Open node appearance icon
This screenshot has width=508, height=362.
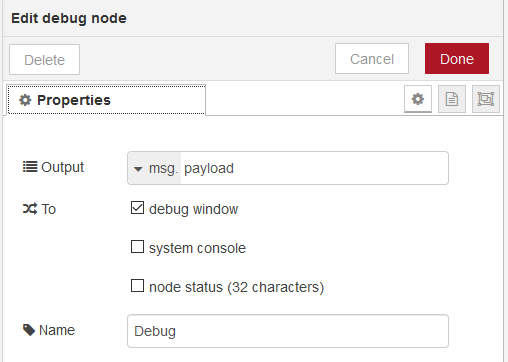point(486,99)
